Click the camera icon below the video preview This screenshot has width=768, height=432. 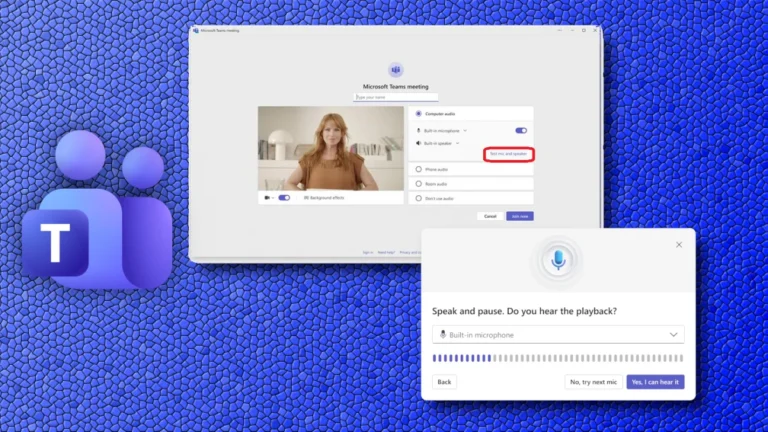click(267, 198)
